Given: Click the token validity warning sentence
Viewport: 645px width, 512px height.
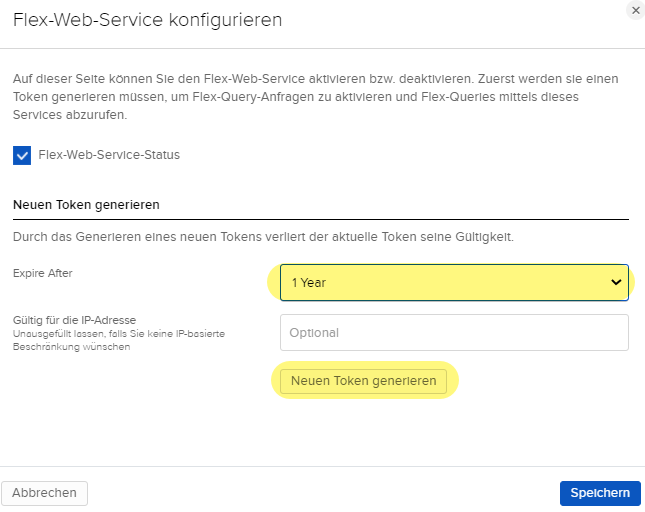Looking at the screenshot, I should (263, 236).
